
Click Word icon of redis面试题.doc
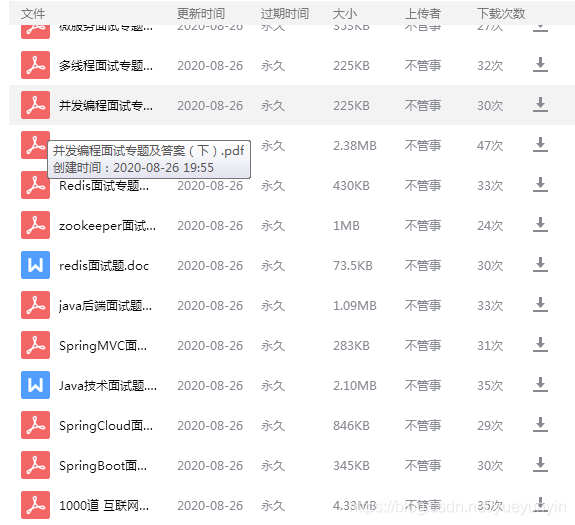point(35,265)
